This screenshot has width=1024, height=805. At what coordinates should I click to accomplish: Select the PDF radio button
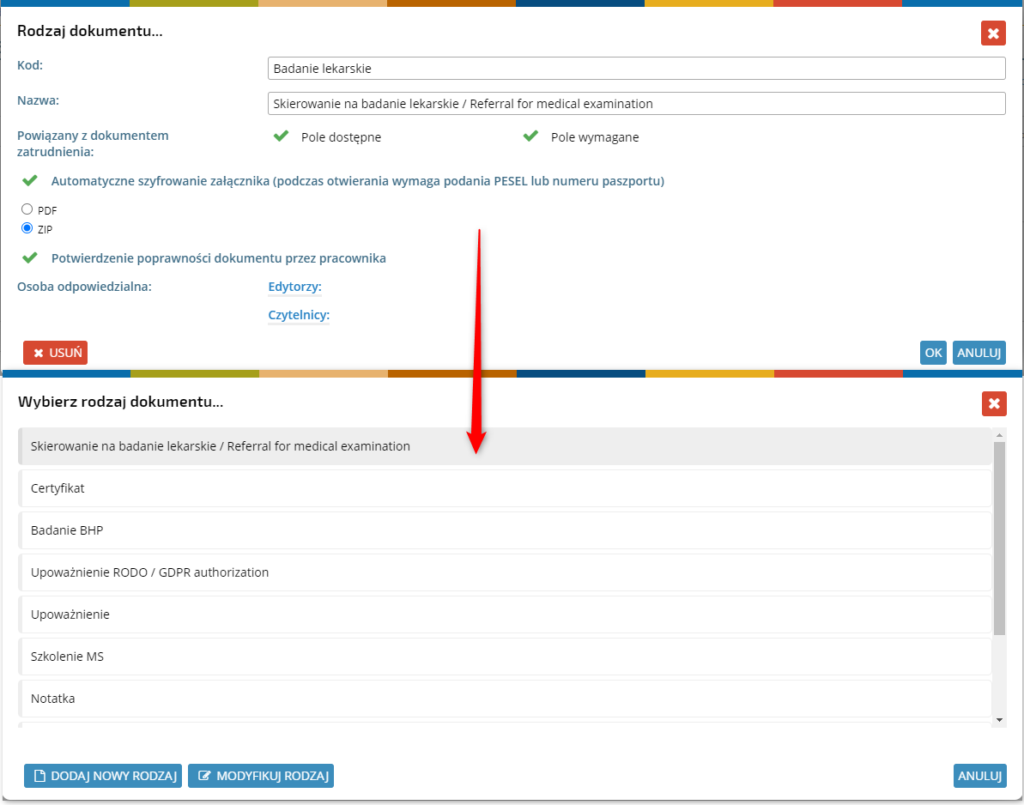coord(27,209)
